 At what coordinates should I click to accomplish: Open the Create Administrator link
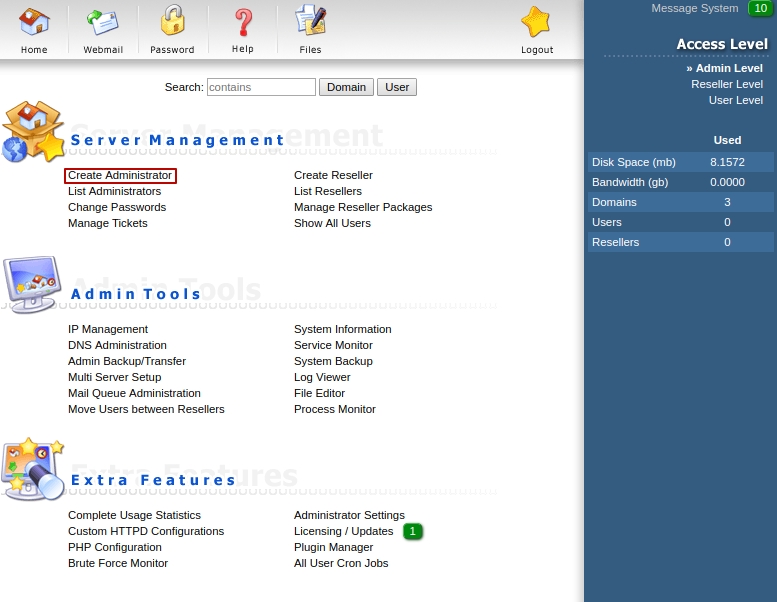(120, 175)
